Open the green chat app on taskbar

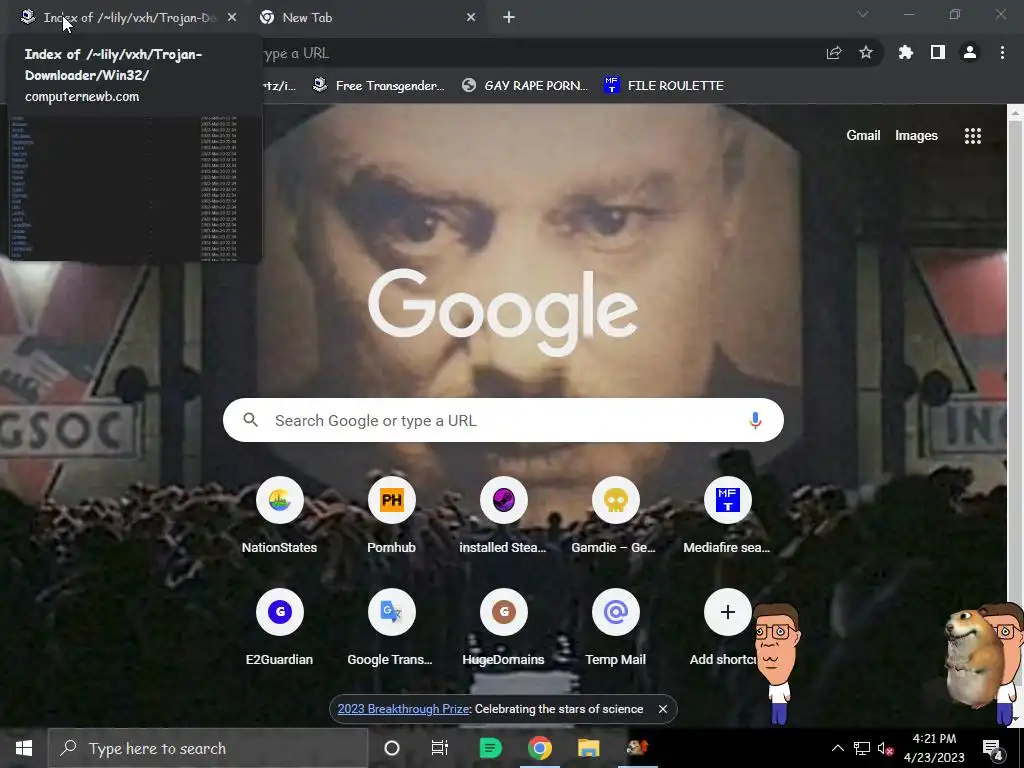(x=490, y=748)
